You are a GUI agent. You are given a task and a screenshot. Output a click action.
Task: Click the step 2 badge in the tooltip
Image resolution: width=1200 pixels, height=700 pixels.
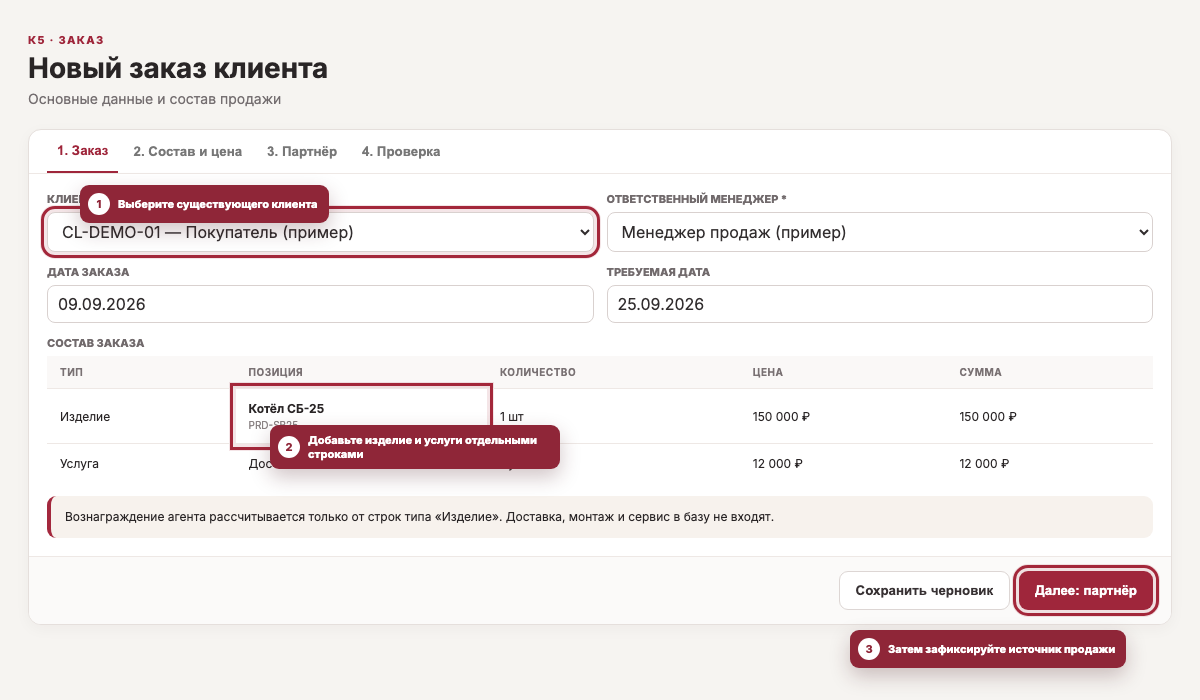click(x=289, y=447)
